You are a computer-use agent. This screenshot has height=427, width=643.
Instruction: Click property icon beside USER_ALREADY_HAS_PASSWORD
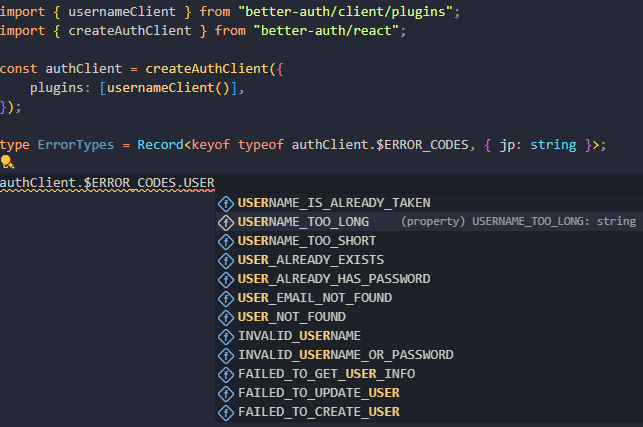click(x=226, y=279)
